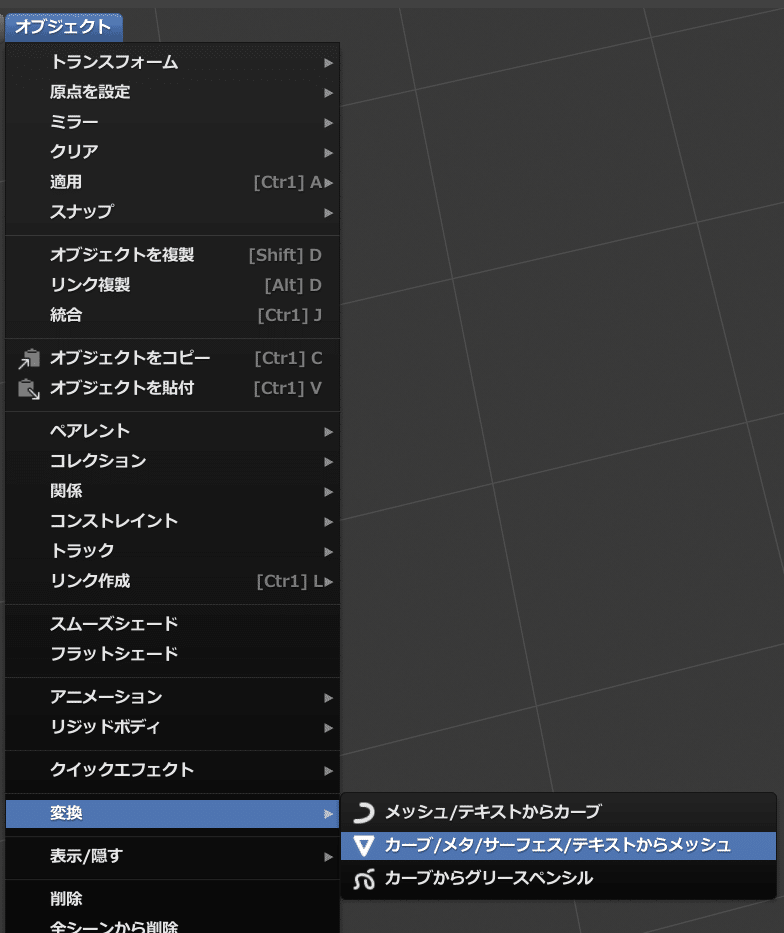Image resolution: width=784 pixels, height=933 pixels.
Task: Click the arrow beside 表示/隠す
Action: click(328, 857)
